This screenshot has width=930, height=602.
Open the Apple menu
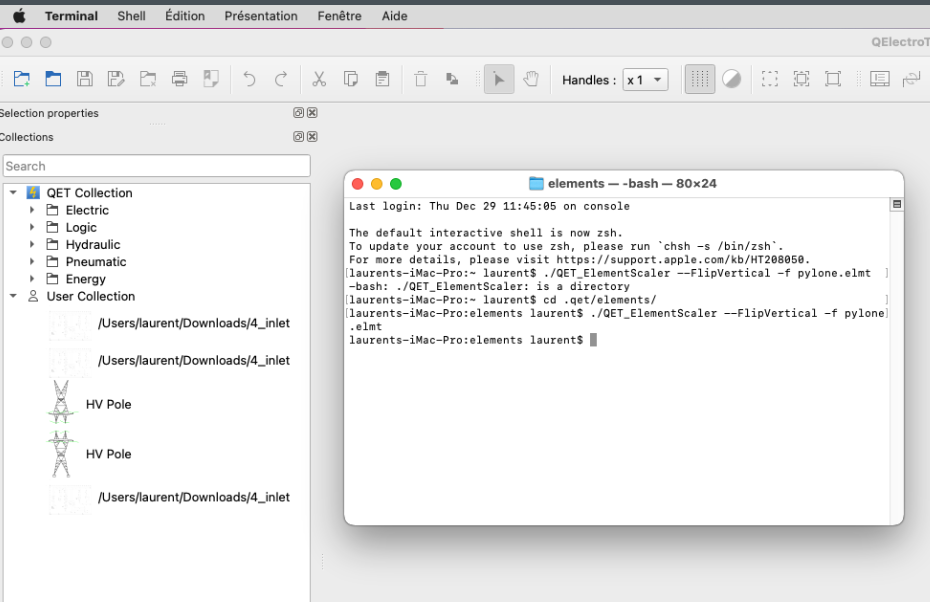point(20,16)
